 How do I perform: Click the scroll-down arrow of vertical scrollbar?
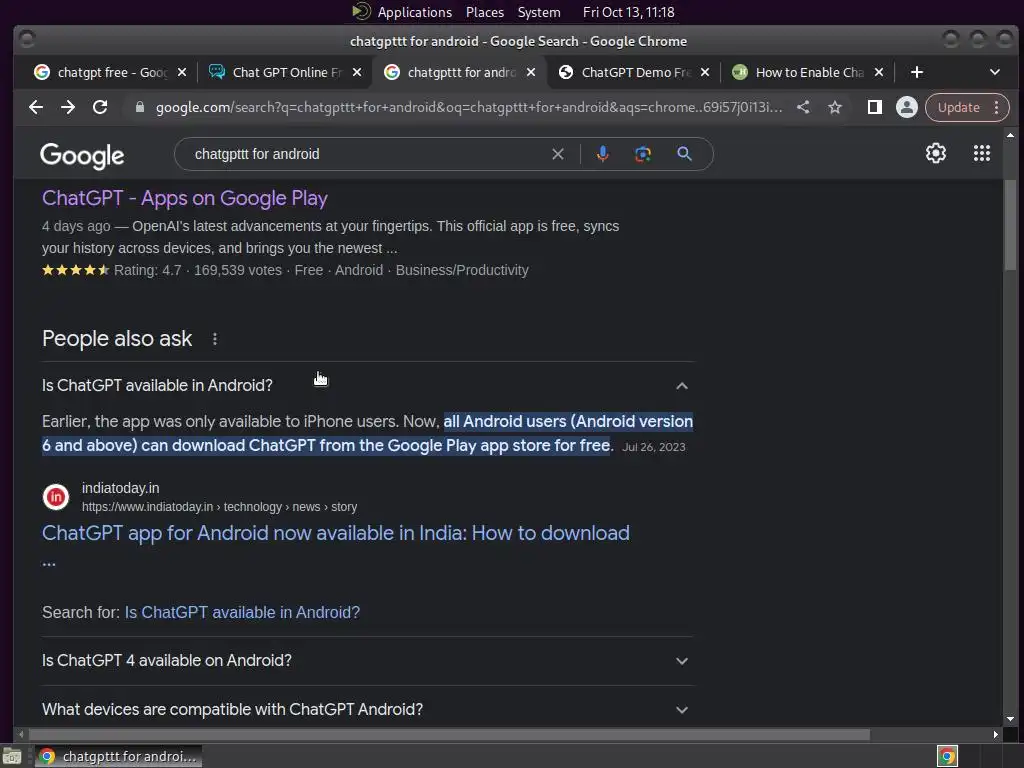[x=1010, y=719]
